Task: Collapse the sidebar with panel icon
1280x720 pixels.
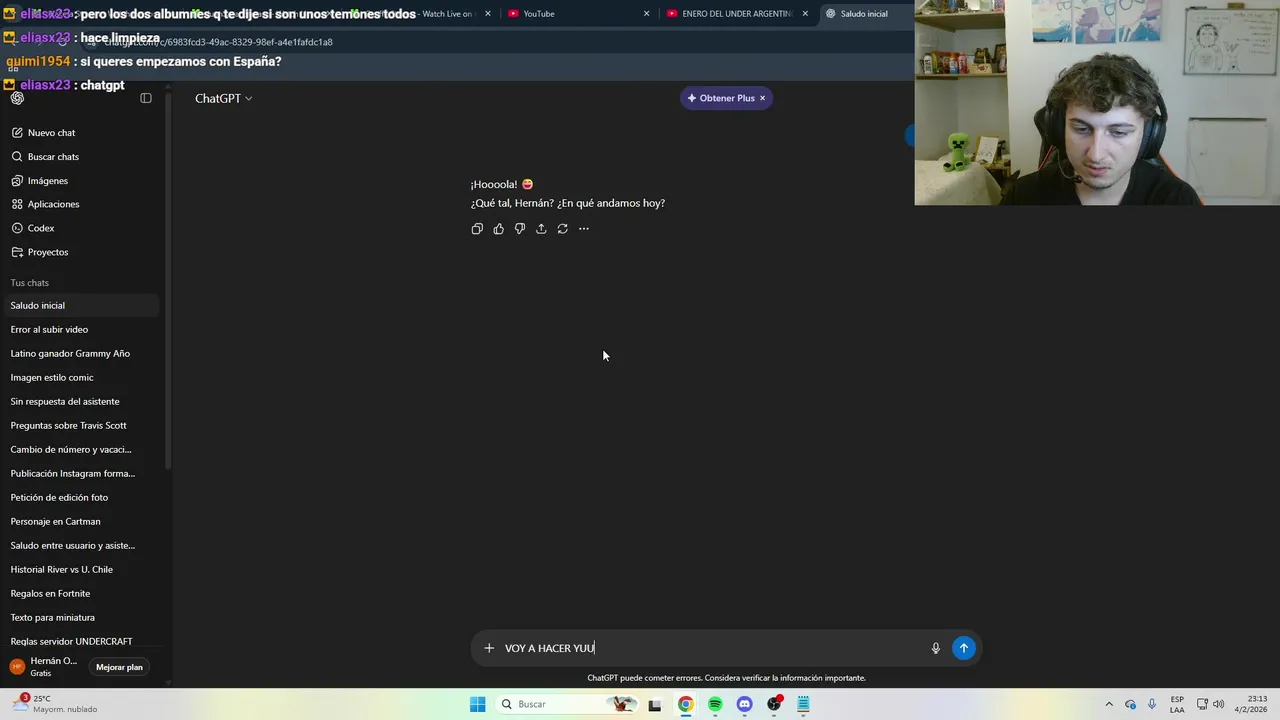Action: pos(146,98)
